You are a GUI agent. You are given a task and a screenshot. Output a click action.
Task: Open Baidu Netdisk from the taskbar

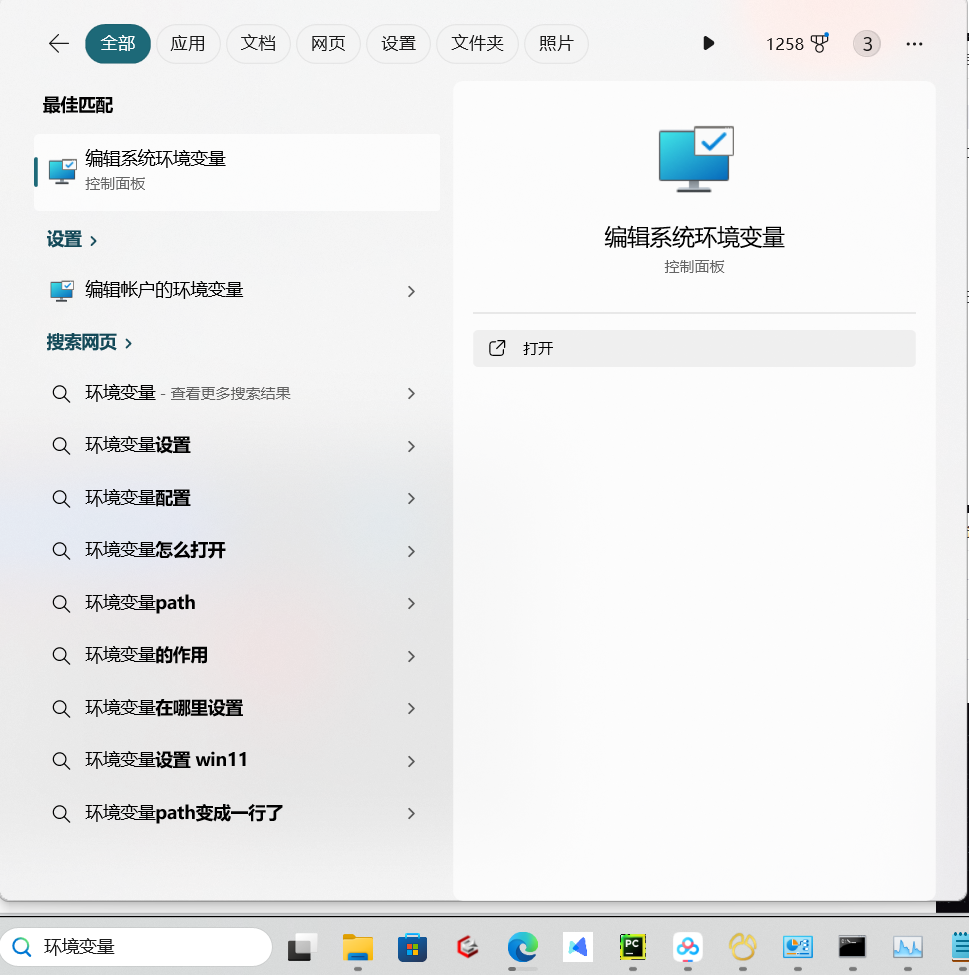point(687,947)
